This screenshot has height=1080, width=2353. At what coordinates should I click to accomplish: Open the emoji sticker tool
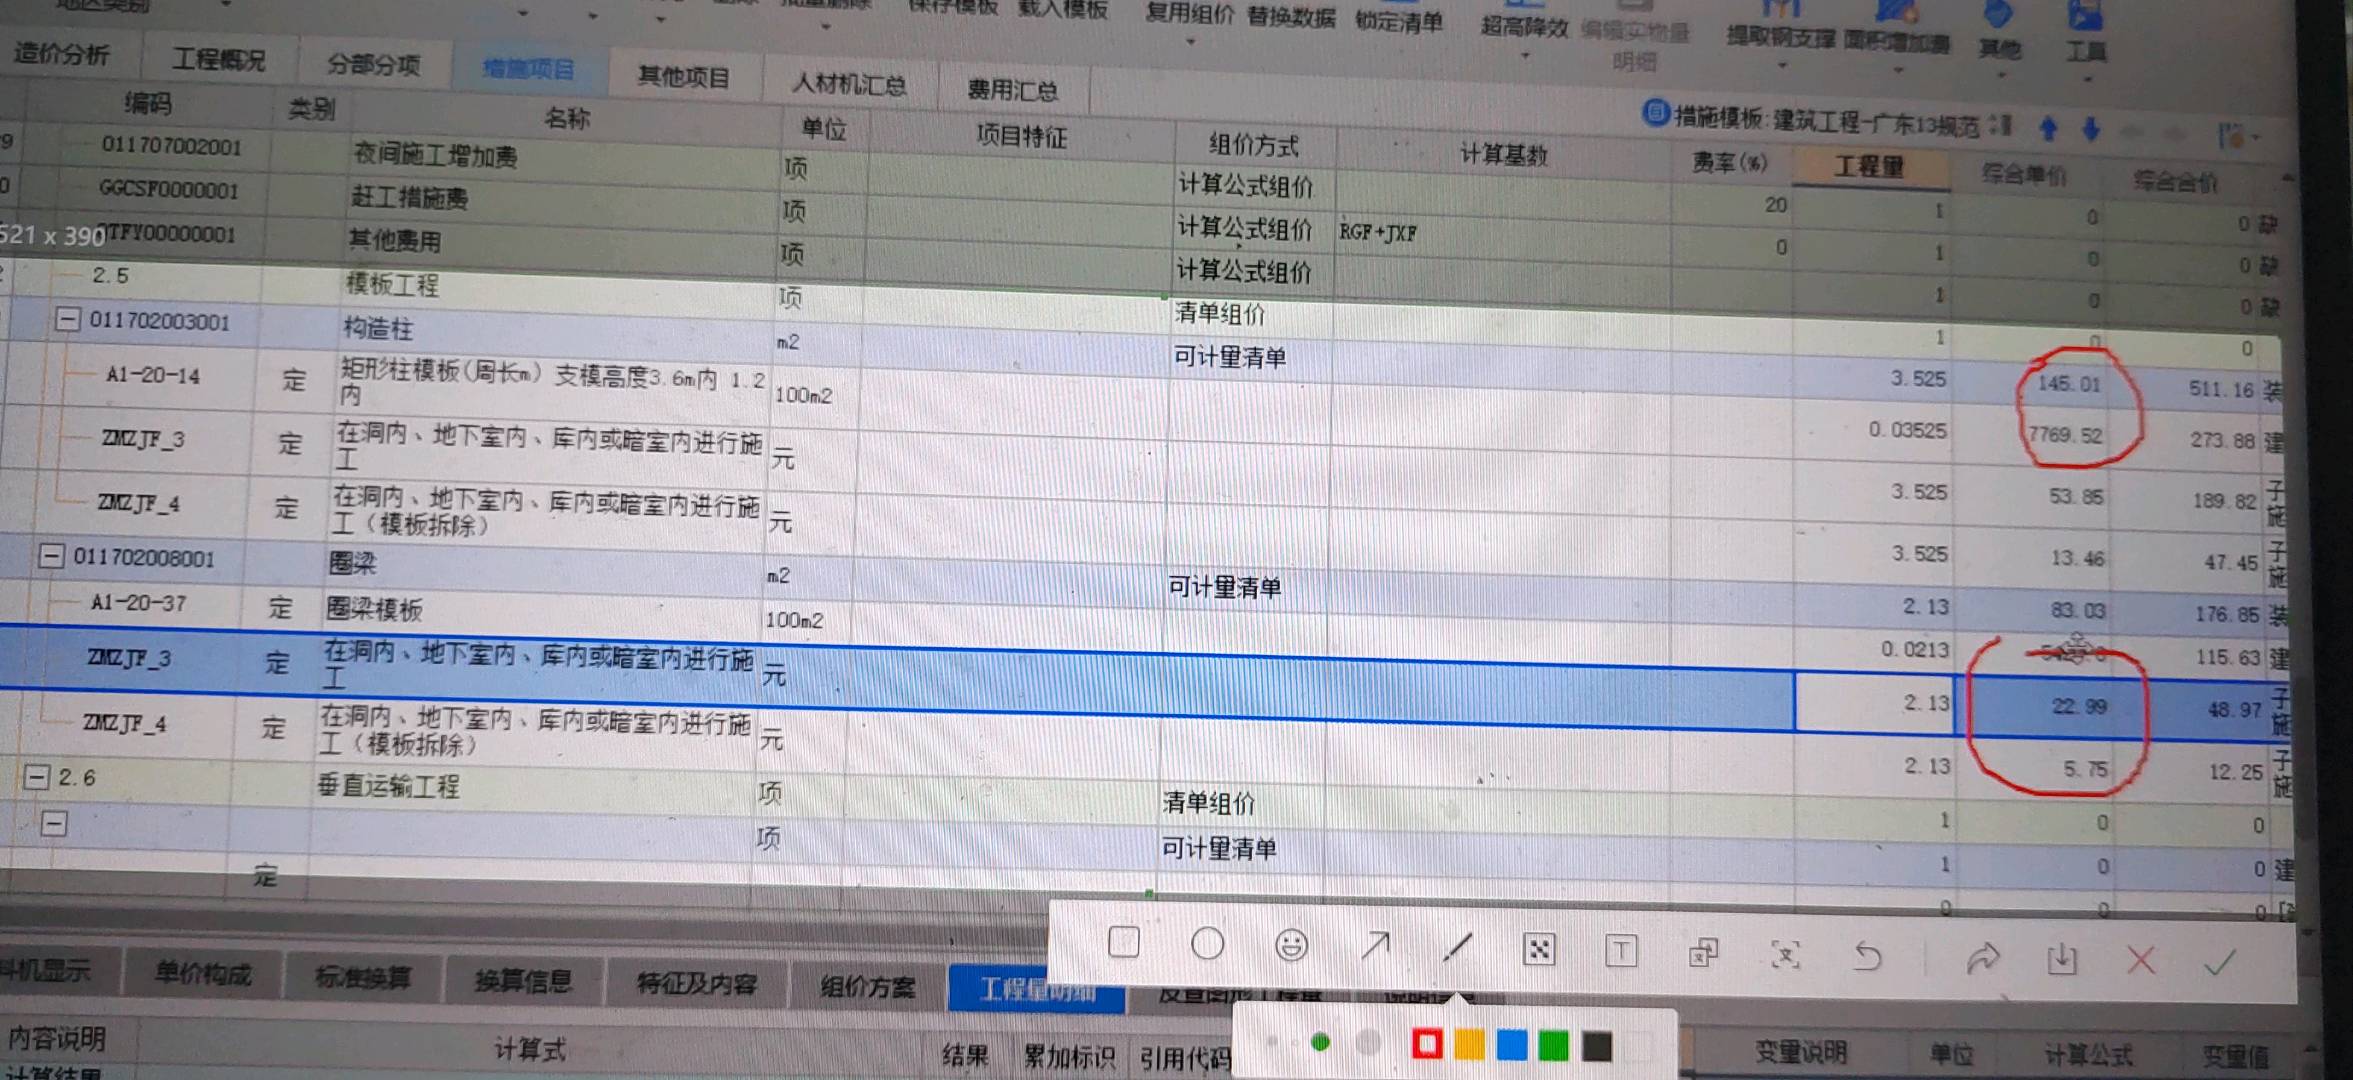click(x=1291, y=945)
